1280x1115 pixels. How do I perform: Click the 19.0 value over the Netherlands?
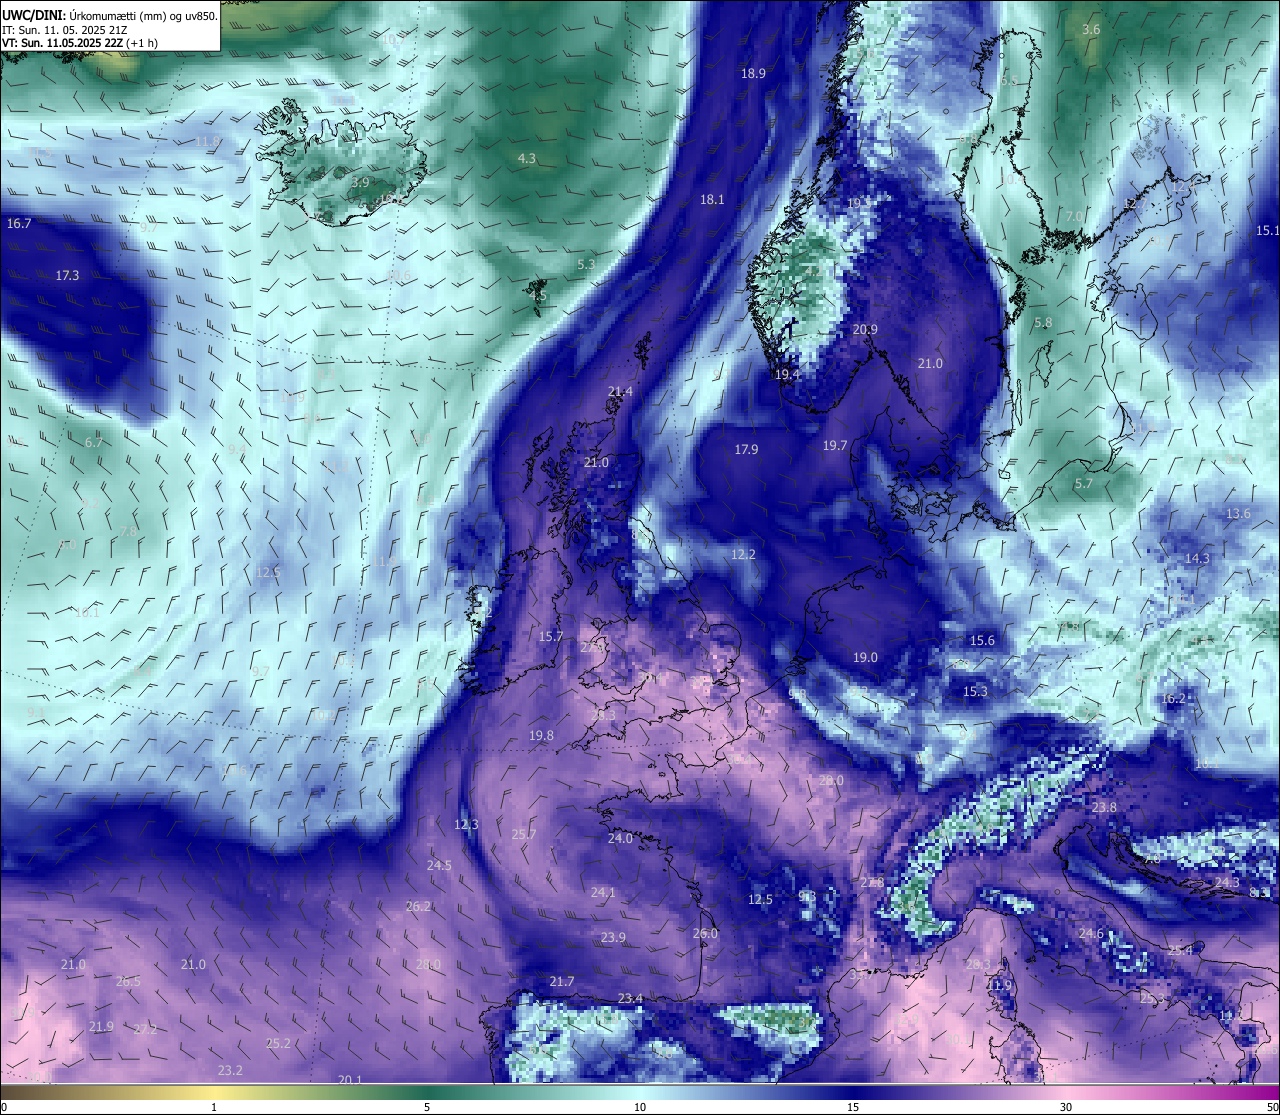[865, 658]
